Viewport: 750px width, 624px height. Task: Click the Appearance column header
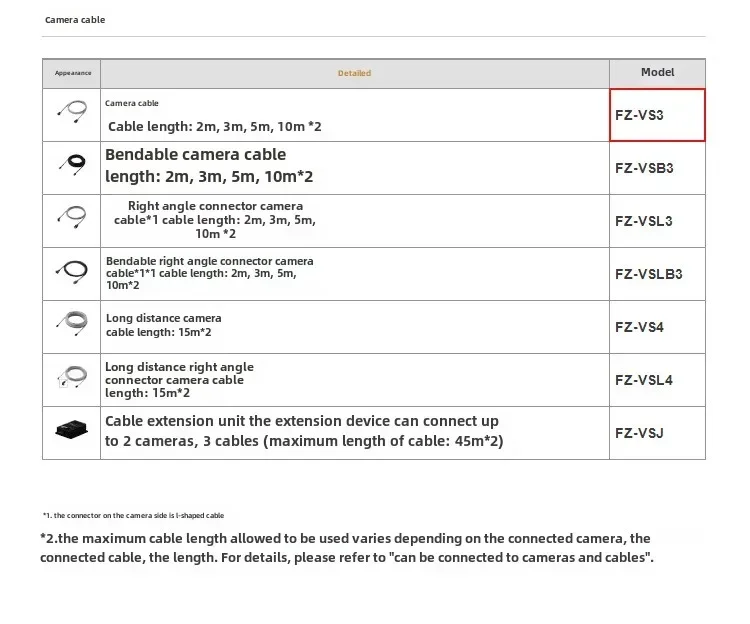click(x=72, y=73)
